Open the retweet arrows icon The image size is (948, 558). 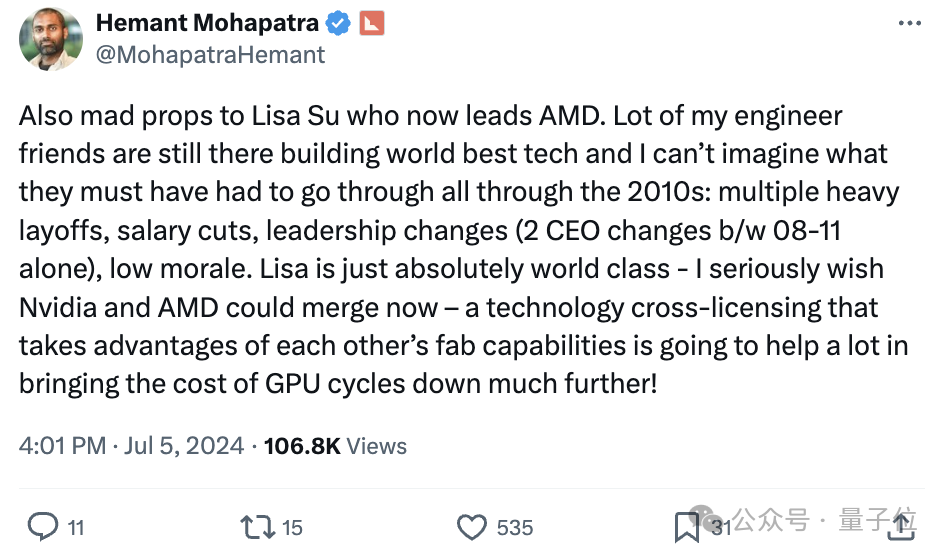pos(257,526)
